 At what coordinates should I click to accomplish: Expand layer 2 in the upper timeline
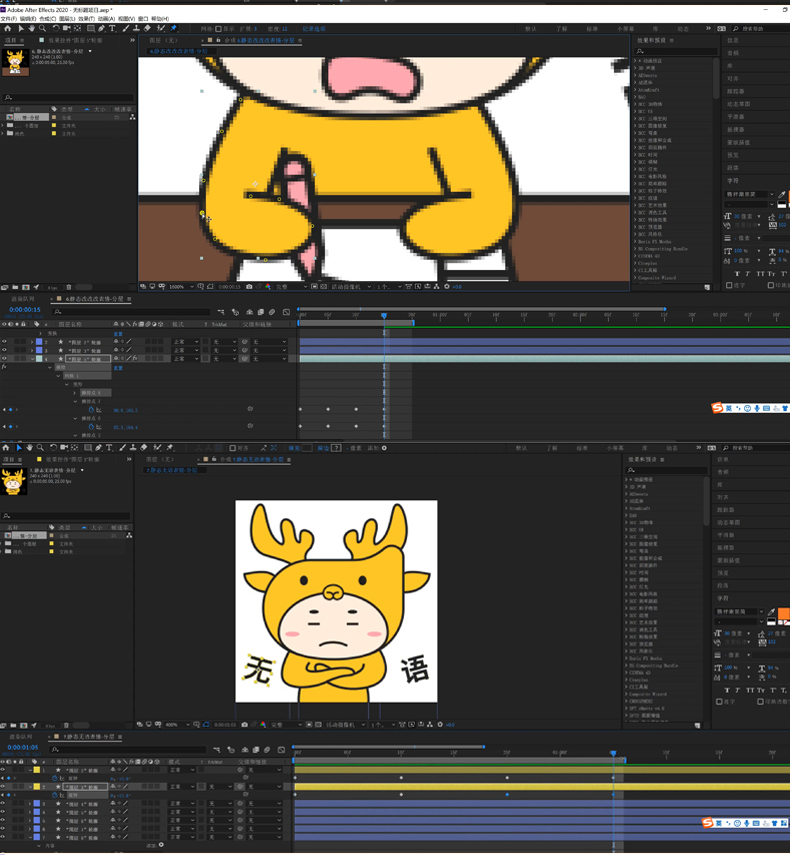click(32, 342)
